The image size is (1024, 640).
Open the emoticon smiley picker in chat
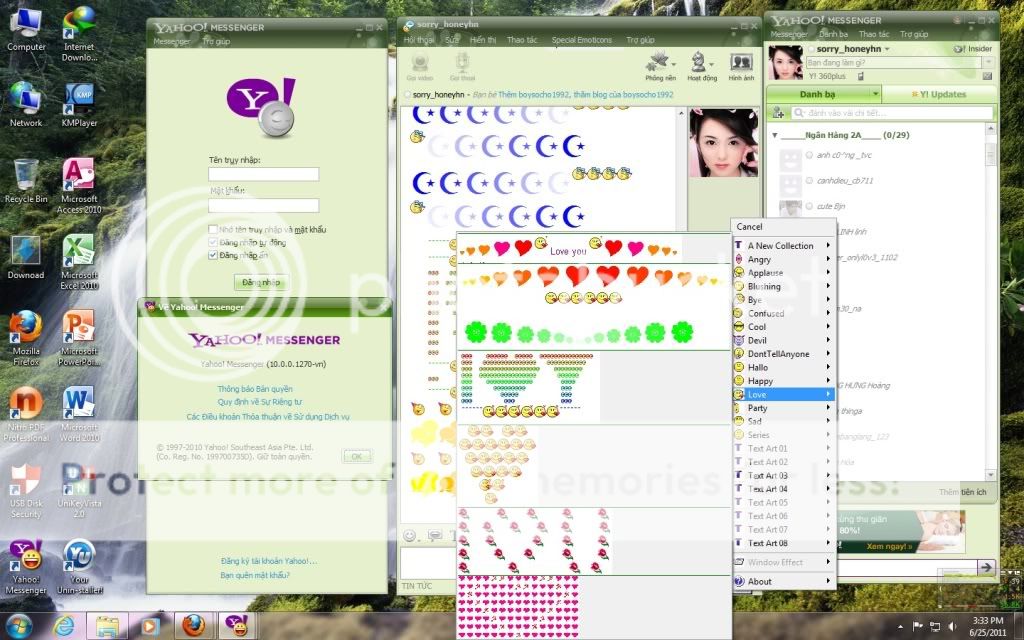click(x=409, y=536)
